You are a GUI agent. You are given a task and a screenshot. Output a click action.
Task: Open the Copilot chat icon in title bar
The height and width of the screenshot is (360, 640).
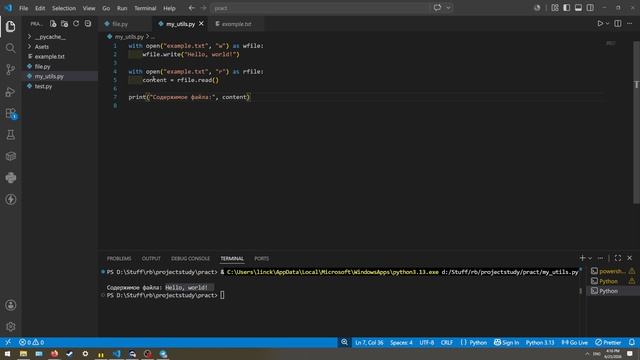(437, 8)
